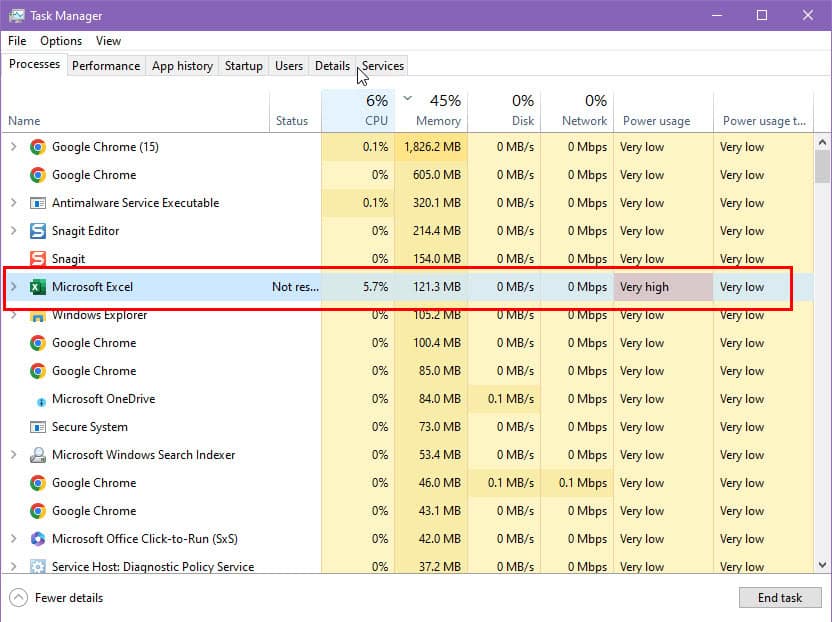Click the Task Manager title bar icon
This screenshot has height=622, width=832.
(x=16, y=15)
